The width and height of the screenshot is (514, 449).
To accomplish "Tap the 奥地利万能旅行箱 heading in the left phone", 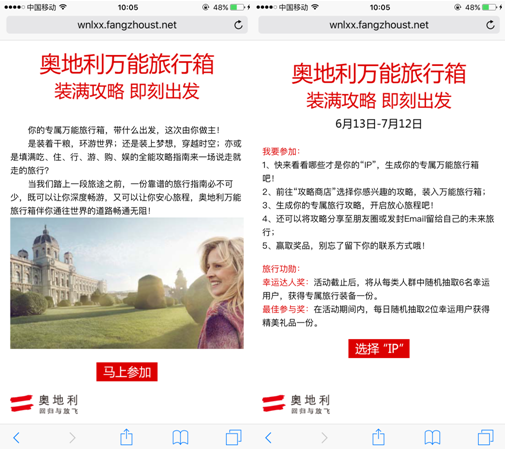I will (x=127, y=64).
